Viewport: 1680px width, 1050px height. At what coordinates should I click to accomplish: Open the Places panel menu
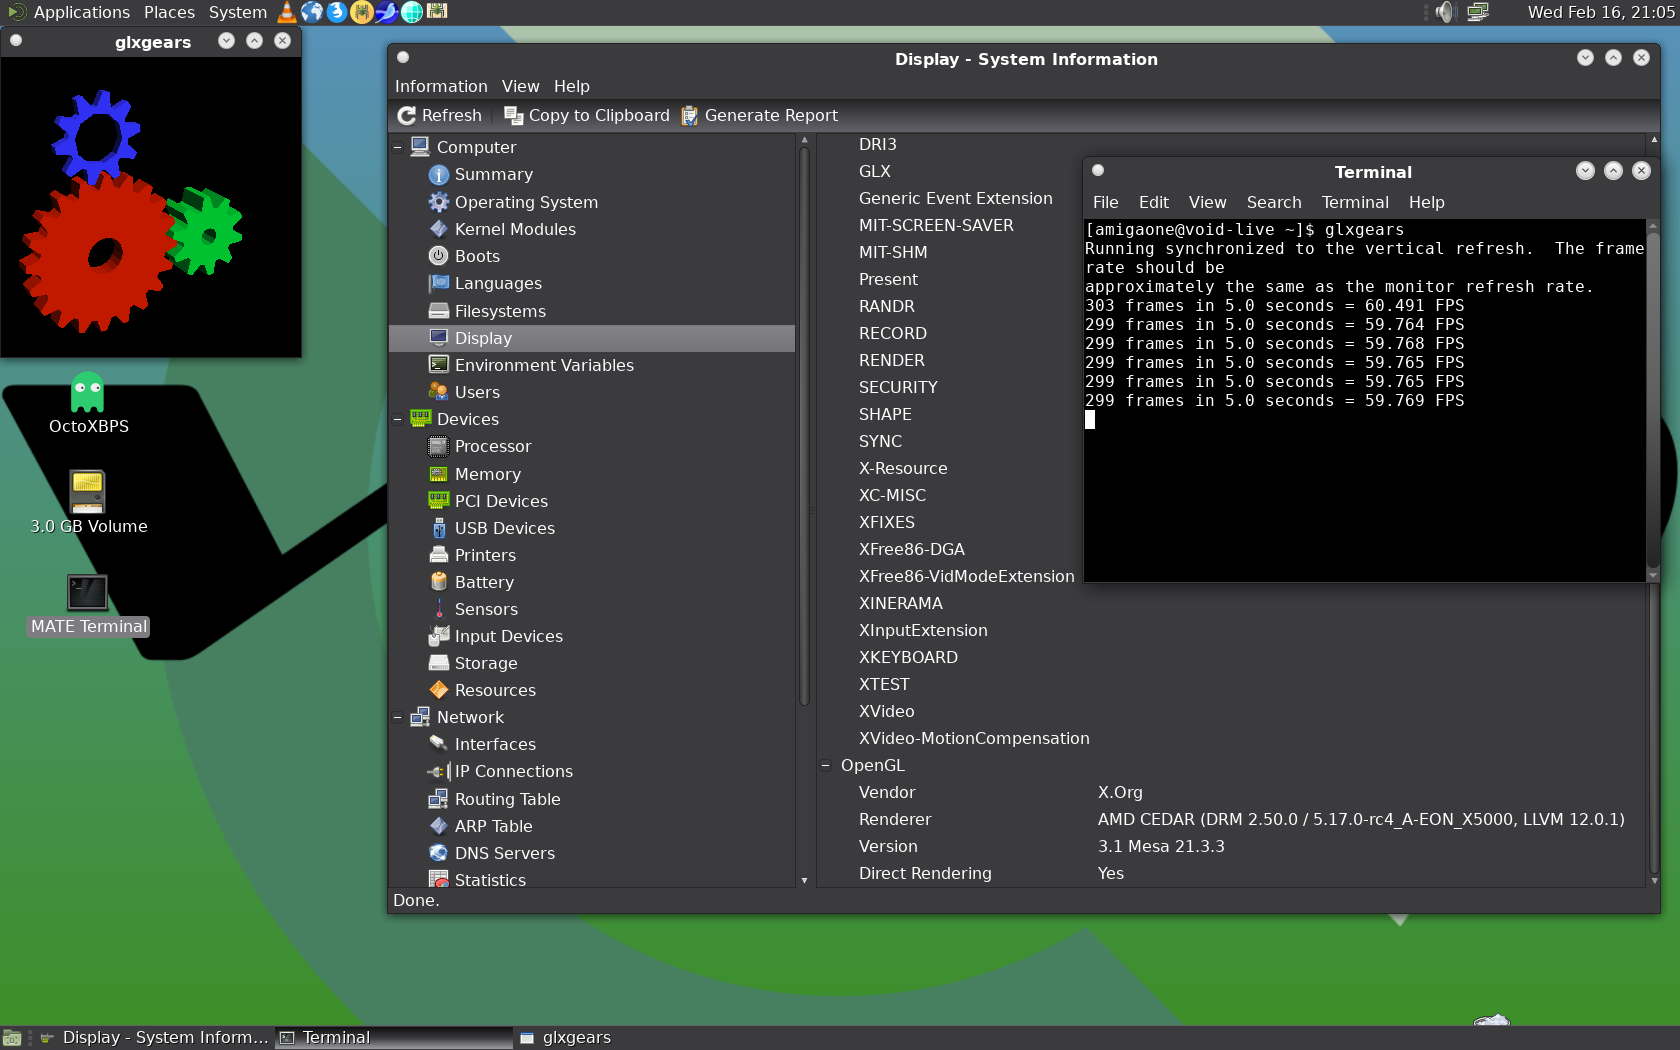[x=169, y=12]
